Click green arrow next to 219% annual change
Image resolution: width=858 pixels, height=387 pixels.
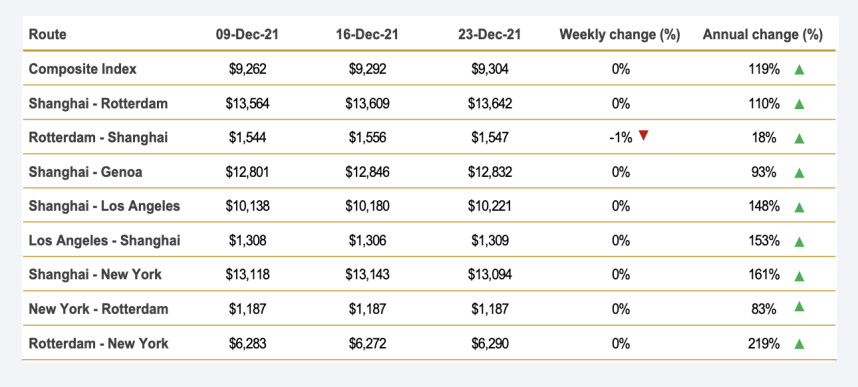coord(799,344)
